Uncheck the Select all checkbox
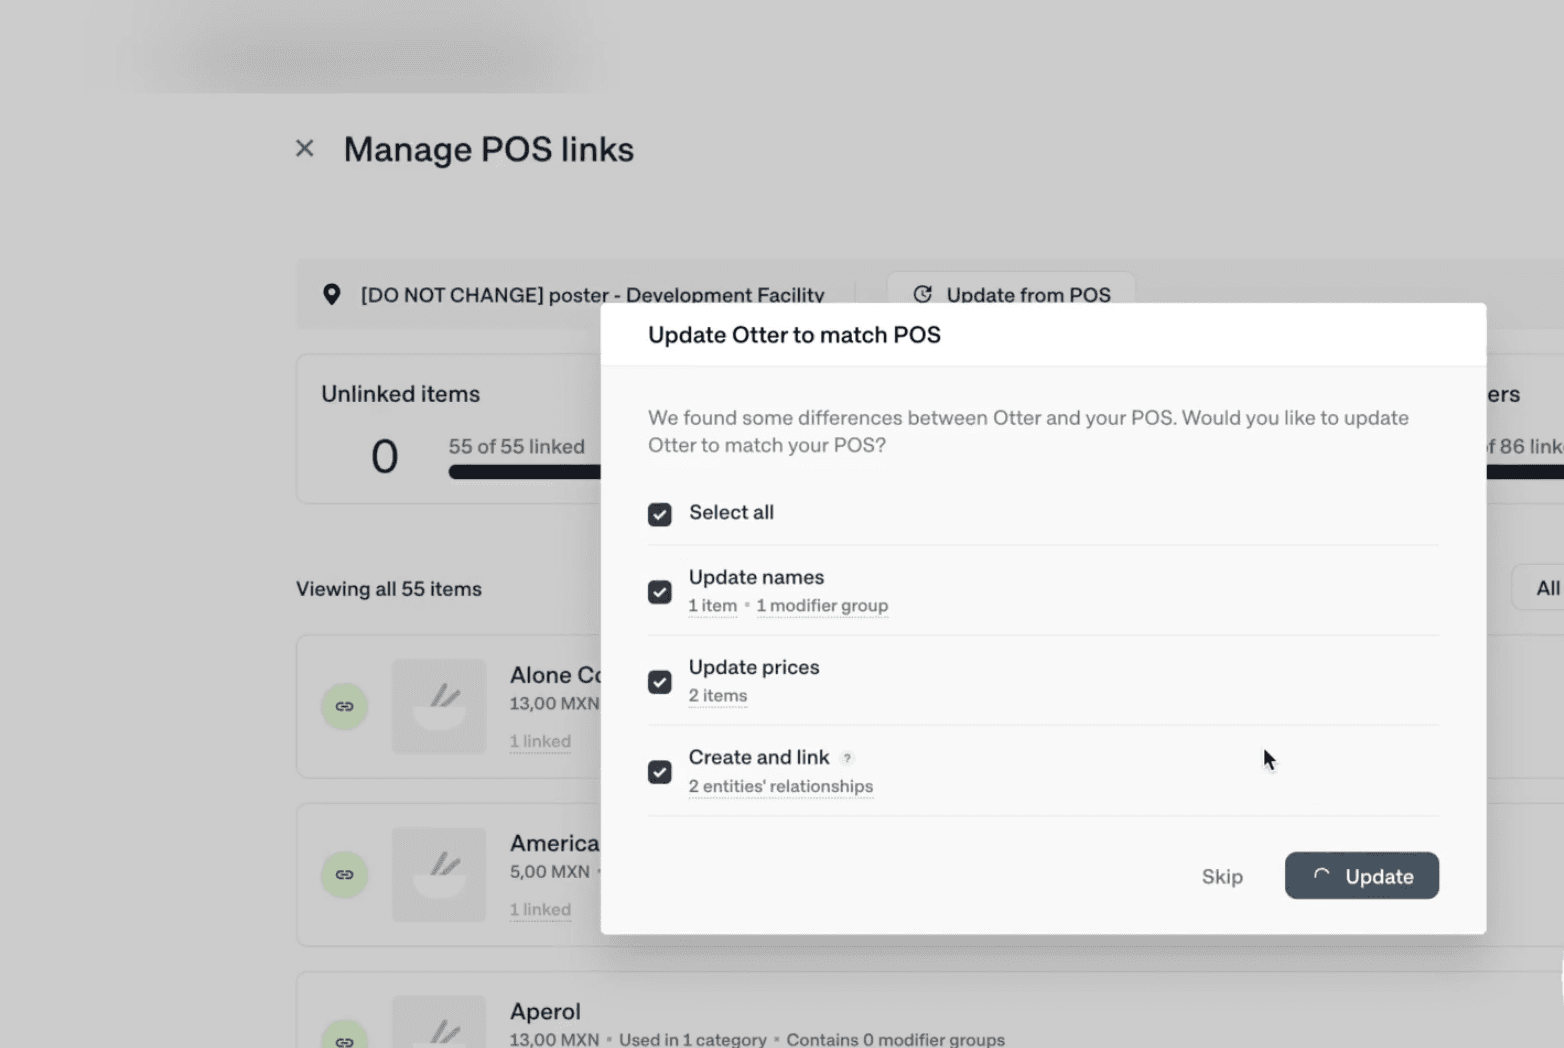The height and width of the screenshot is (1048, 1564). 660,514
